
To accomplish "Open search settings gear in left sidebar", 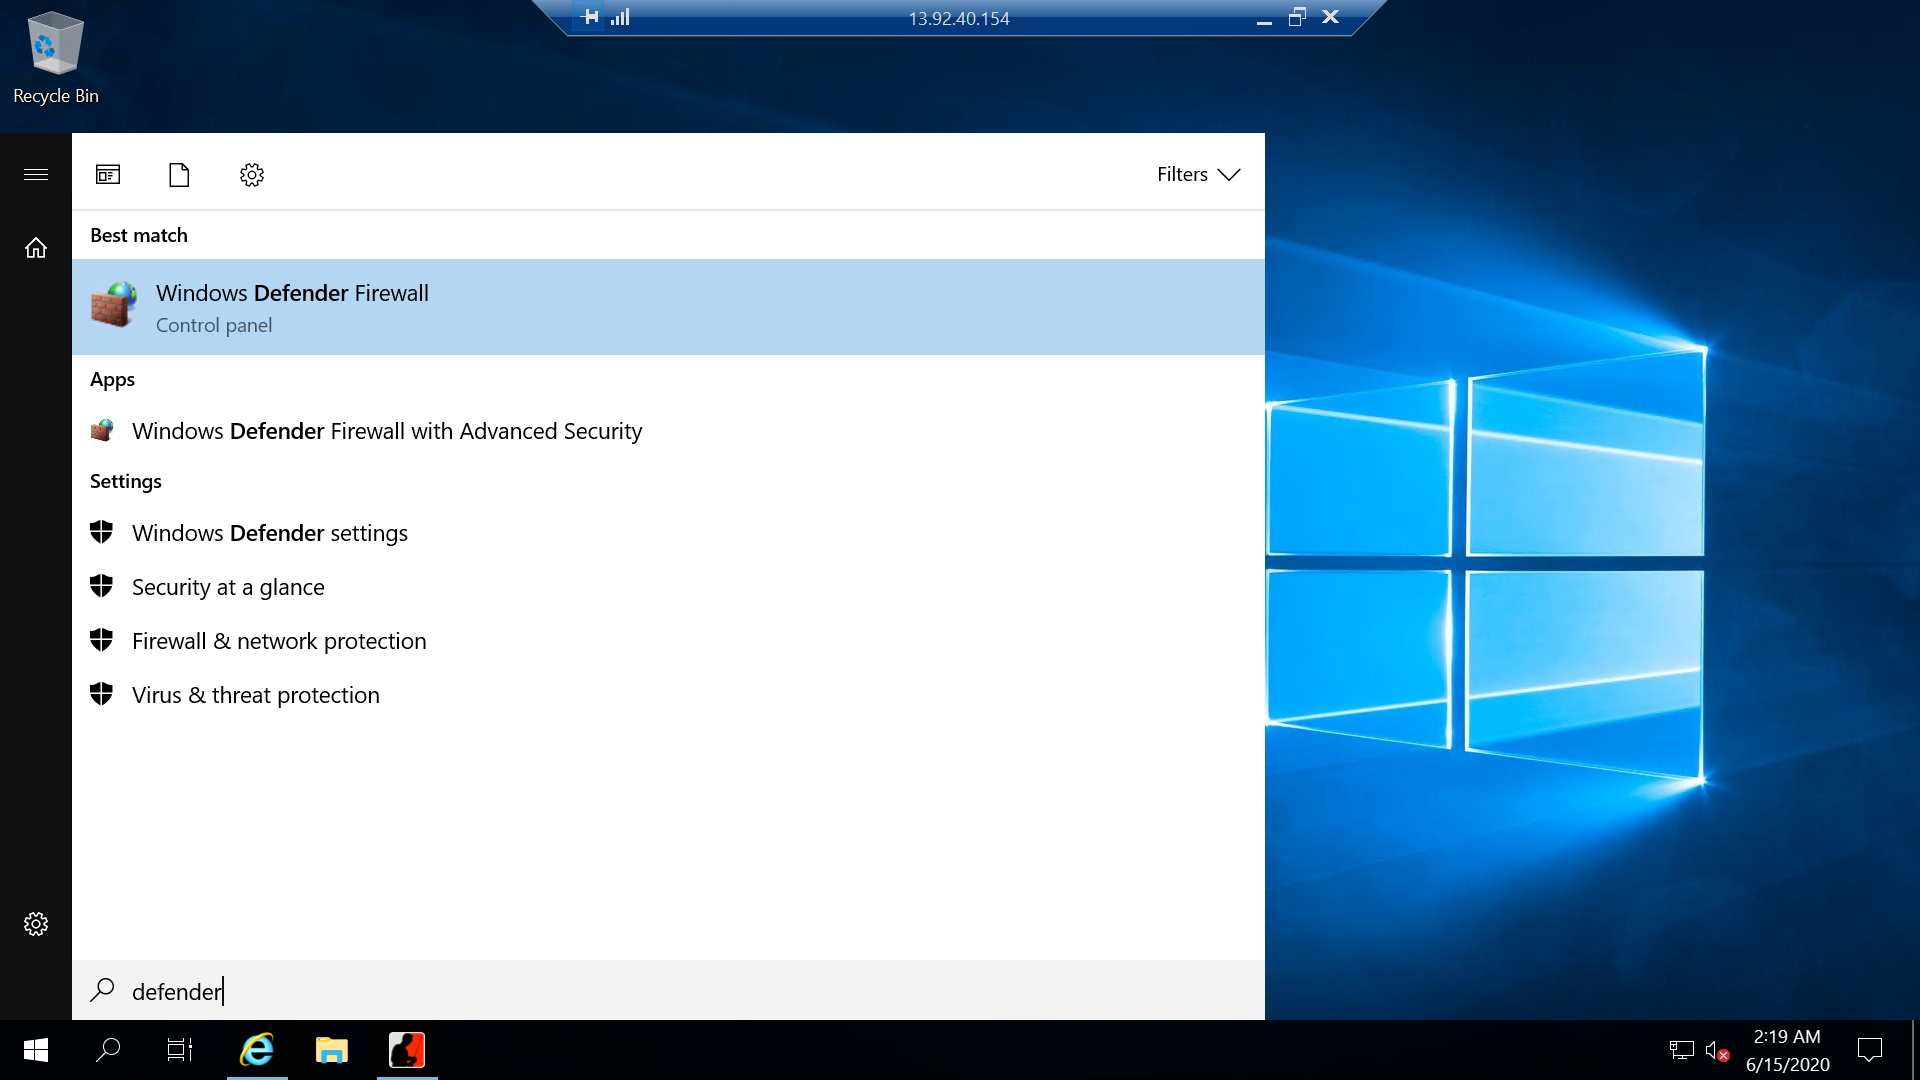I will coord(36,923).
